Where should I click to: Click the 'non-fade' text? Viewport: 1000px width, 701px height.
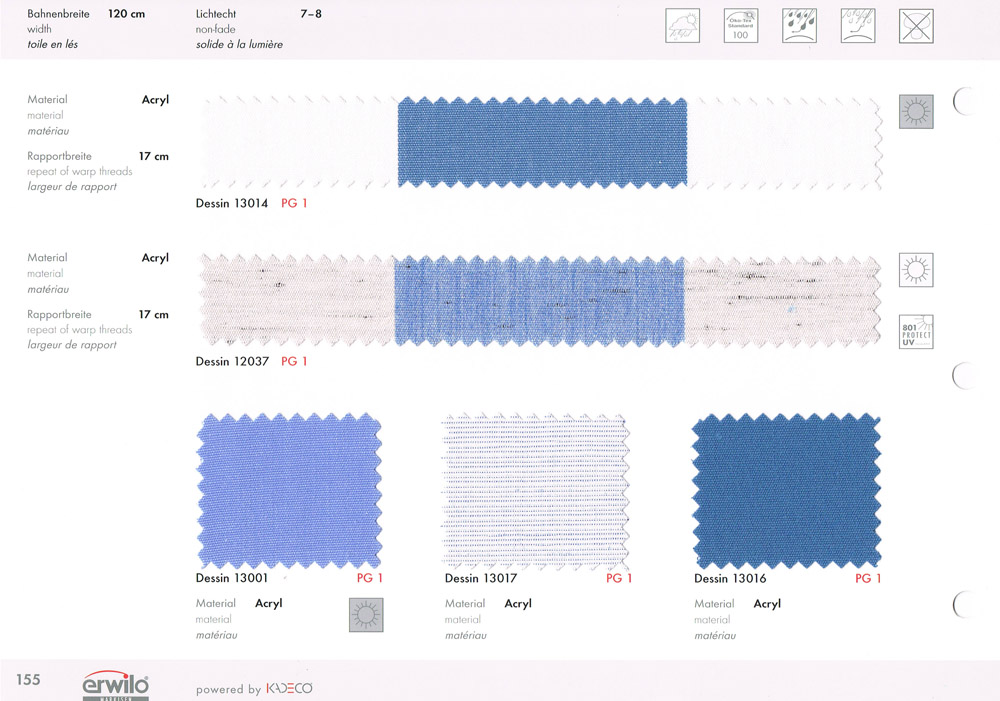click(x=216, y=29)
